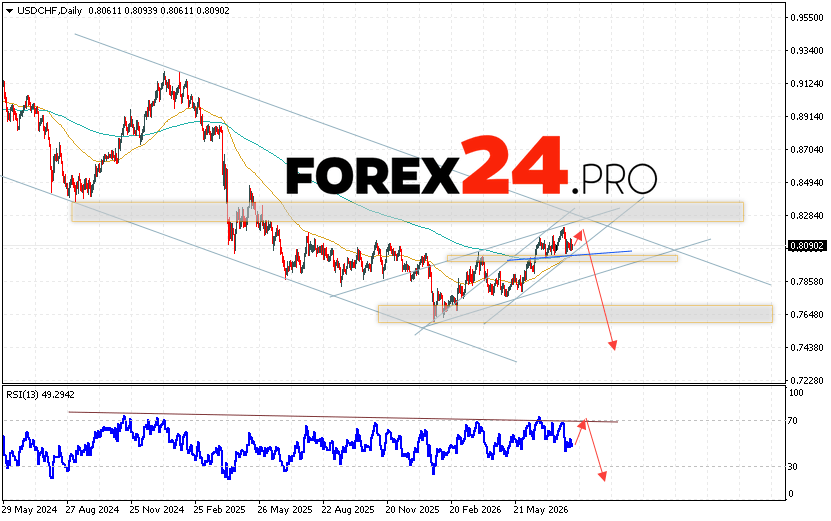The image size is (831, 521).
Task: Click the 20 Feb 2026 time axis label
Action: (x=475, y=509)
